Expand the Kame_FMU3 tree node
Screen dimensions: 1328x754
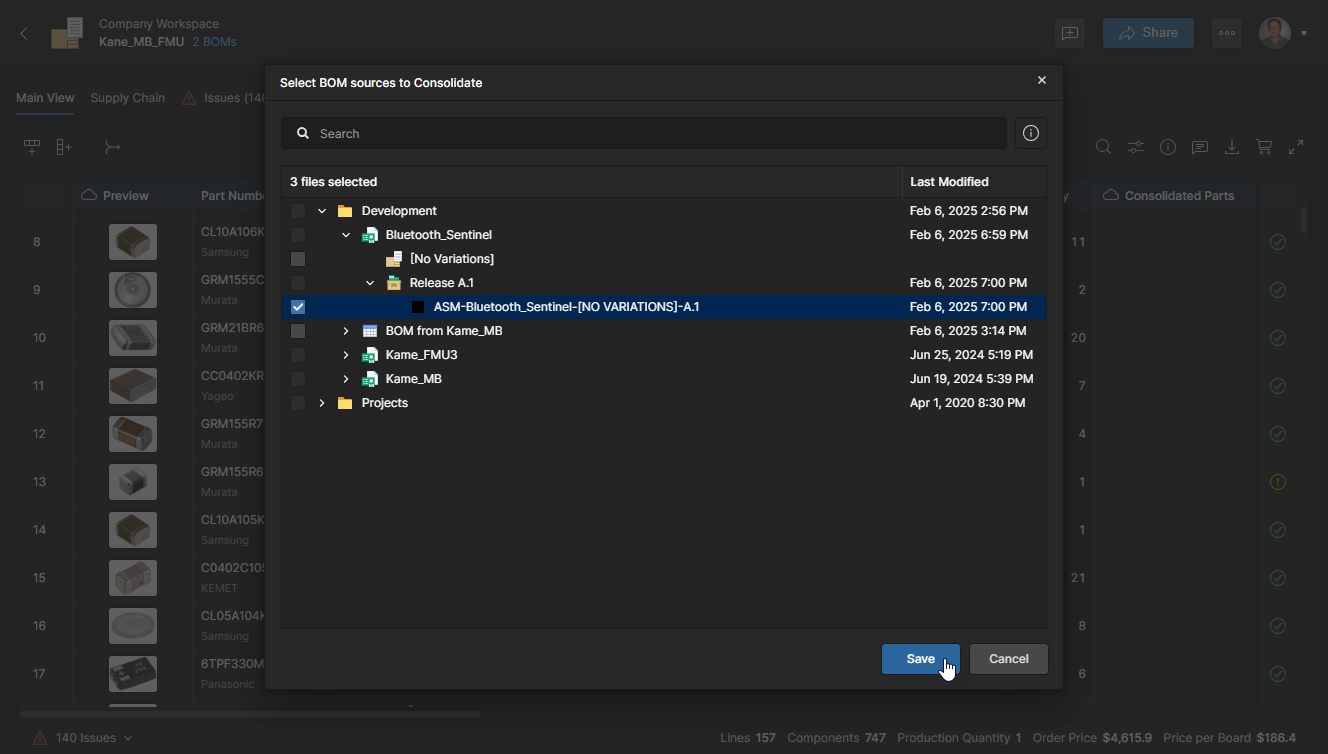346,355
